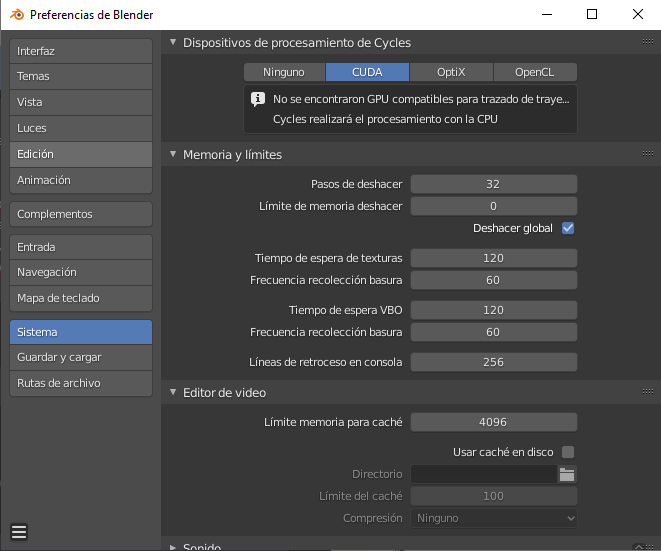
Task: Open the Rutas de archivo section
Action: click(81, 383)
